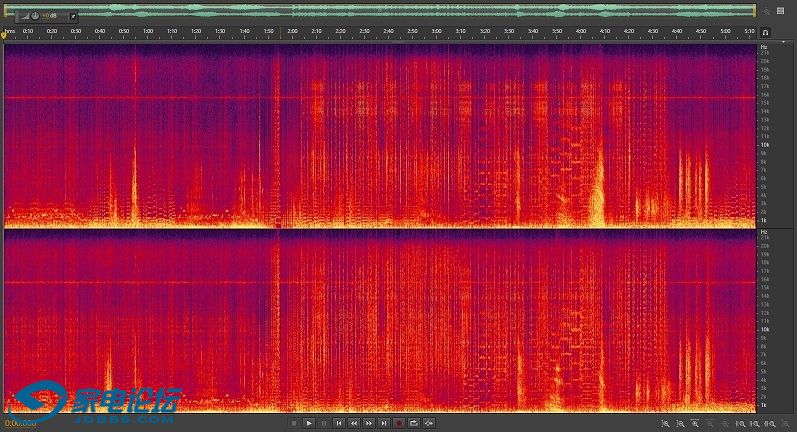
Task: Click the red Record button
Action: 399,423
